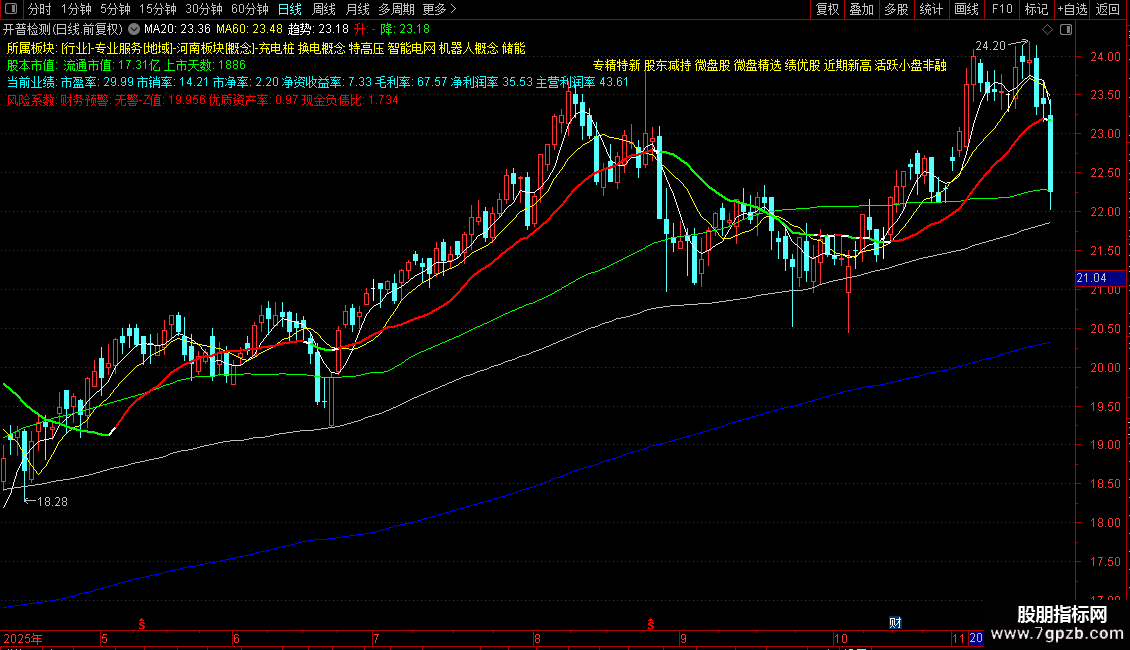The width and height of the screenshot is (1130, 650).
Task: Open the 财 financial report marker
Action: [x=895, y=623]
